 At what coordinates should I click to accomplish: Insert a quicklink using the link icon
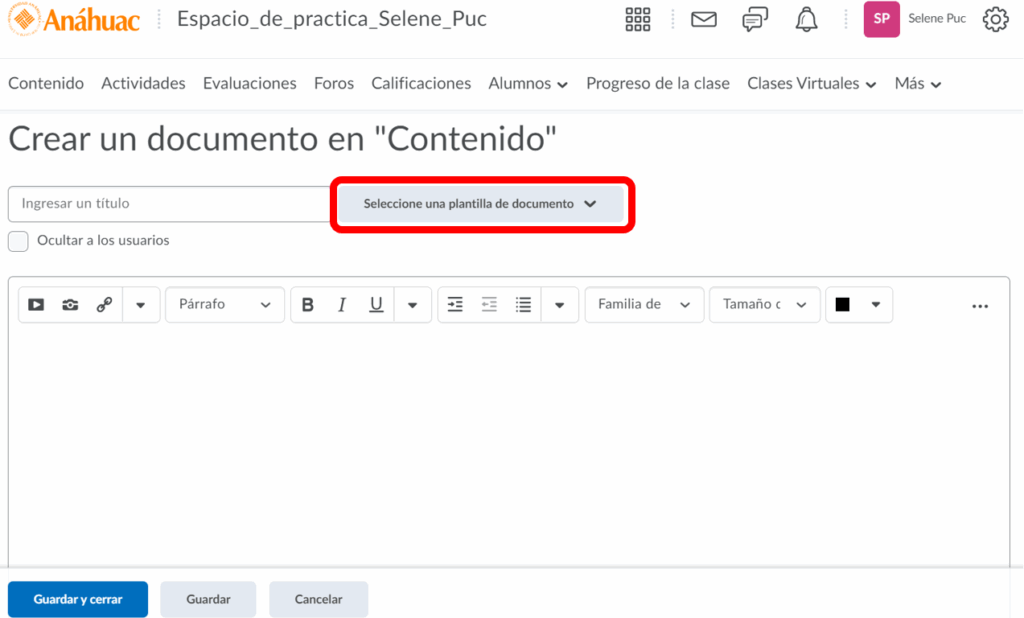coord(104,305)
